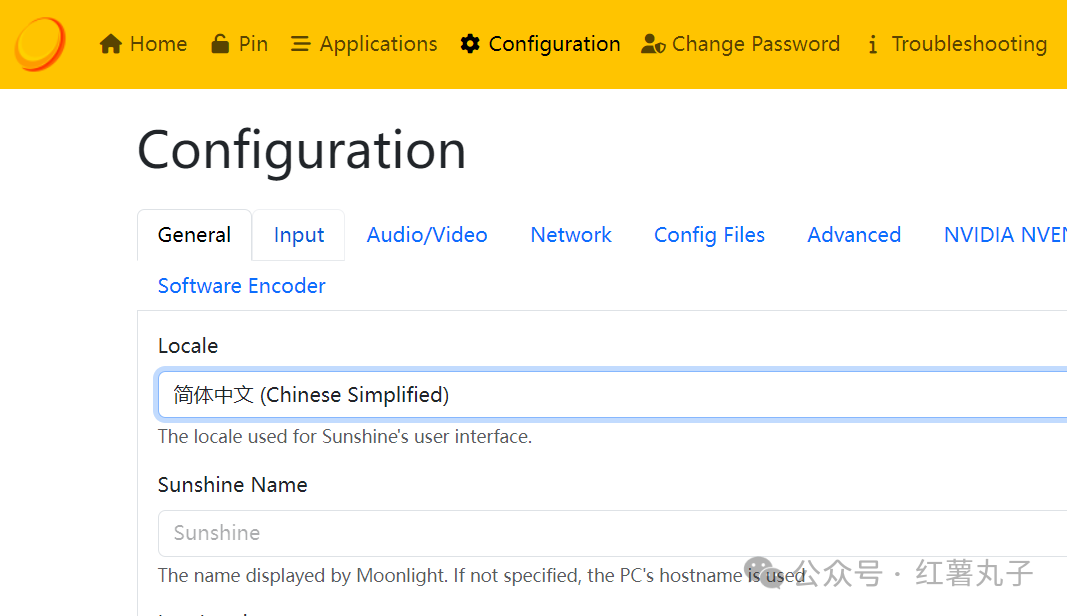Click the Configuration gear icon

point(470,44)
